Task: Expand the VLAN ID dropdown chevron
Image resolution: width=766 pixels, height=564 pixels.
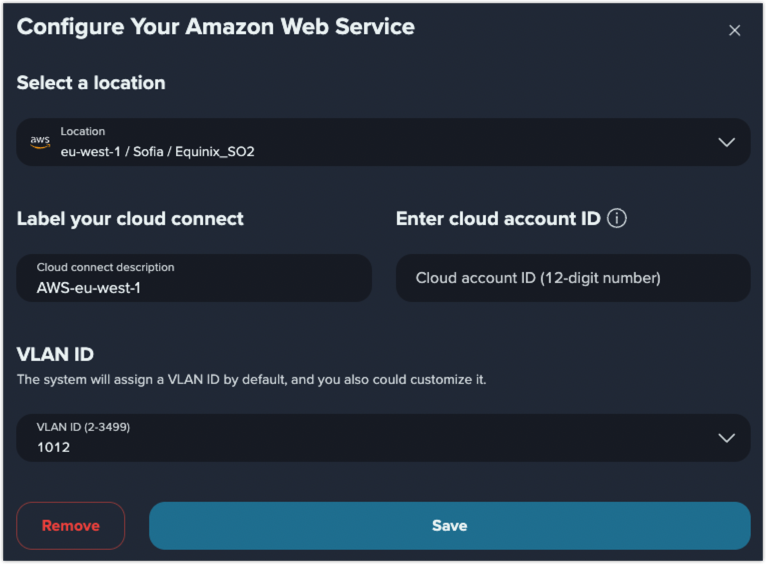Action: [726, 438]
